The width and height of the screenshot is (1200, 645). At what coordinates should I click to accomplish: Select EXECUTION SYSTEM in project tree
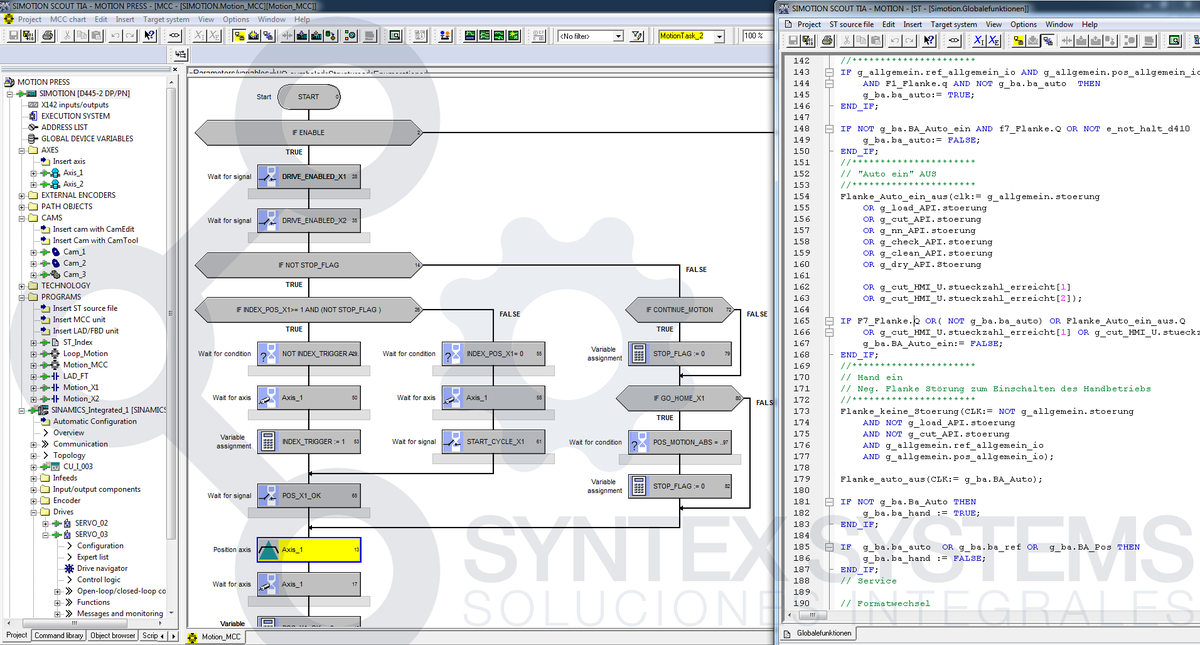coord(76,116)
